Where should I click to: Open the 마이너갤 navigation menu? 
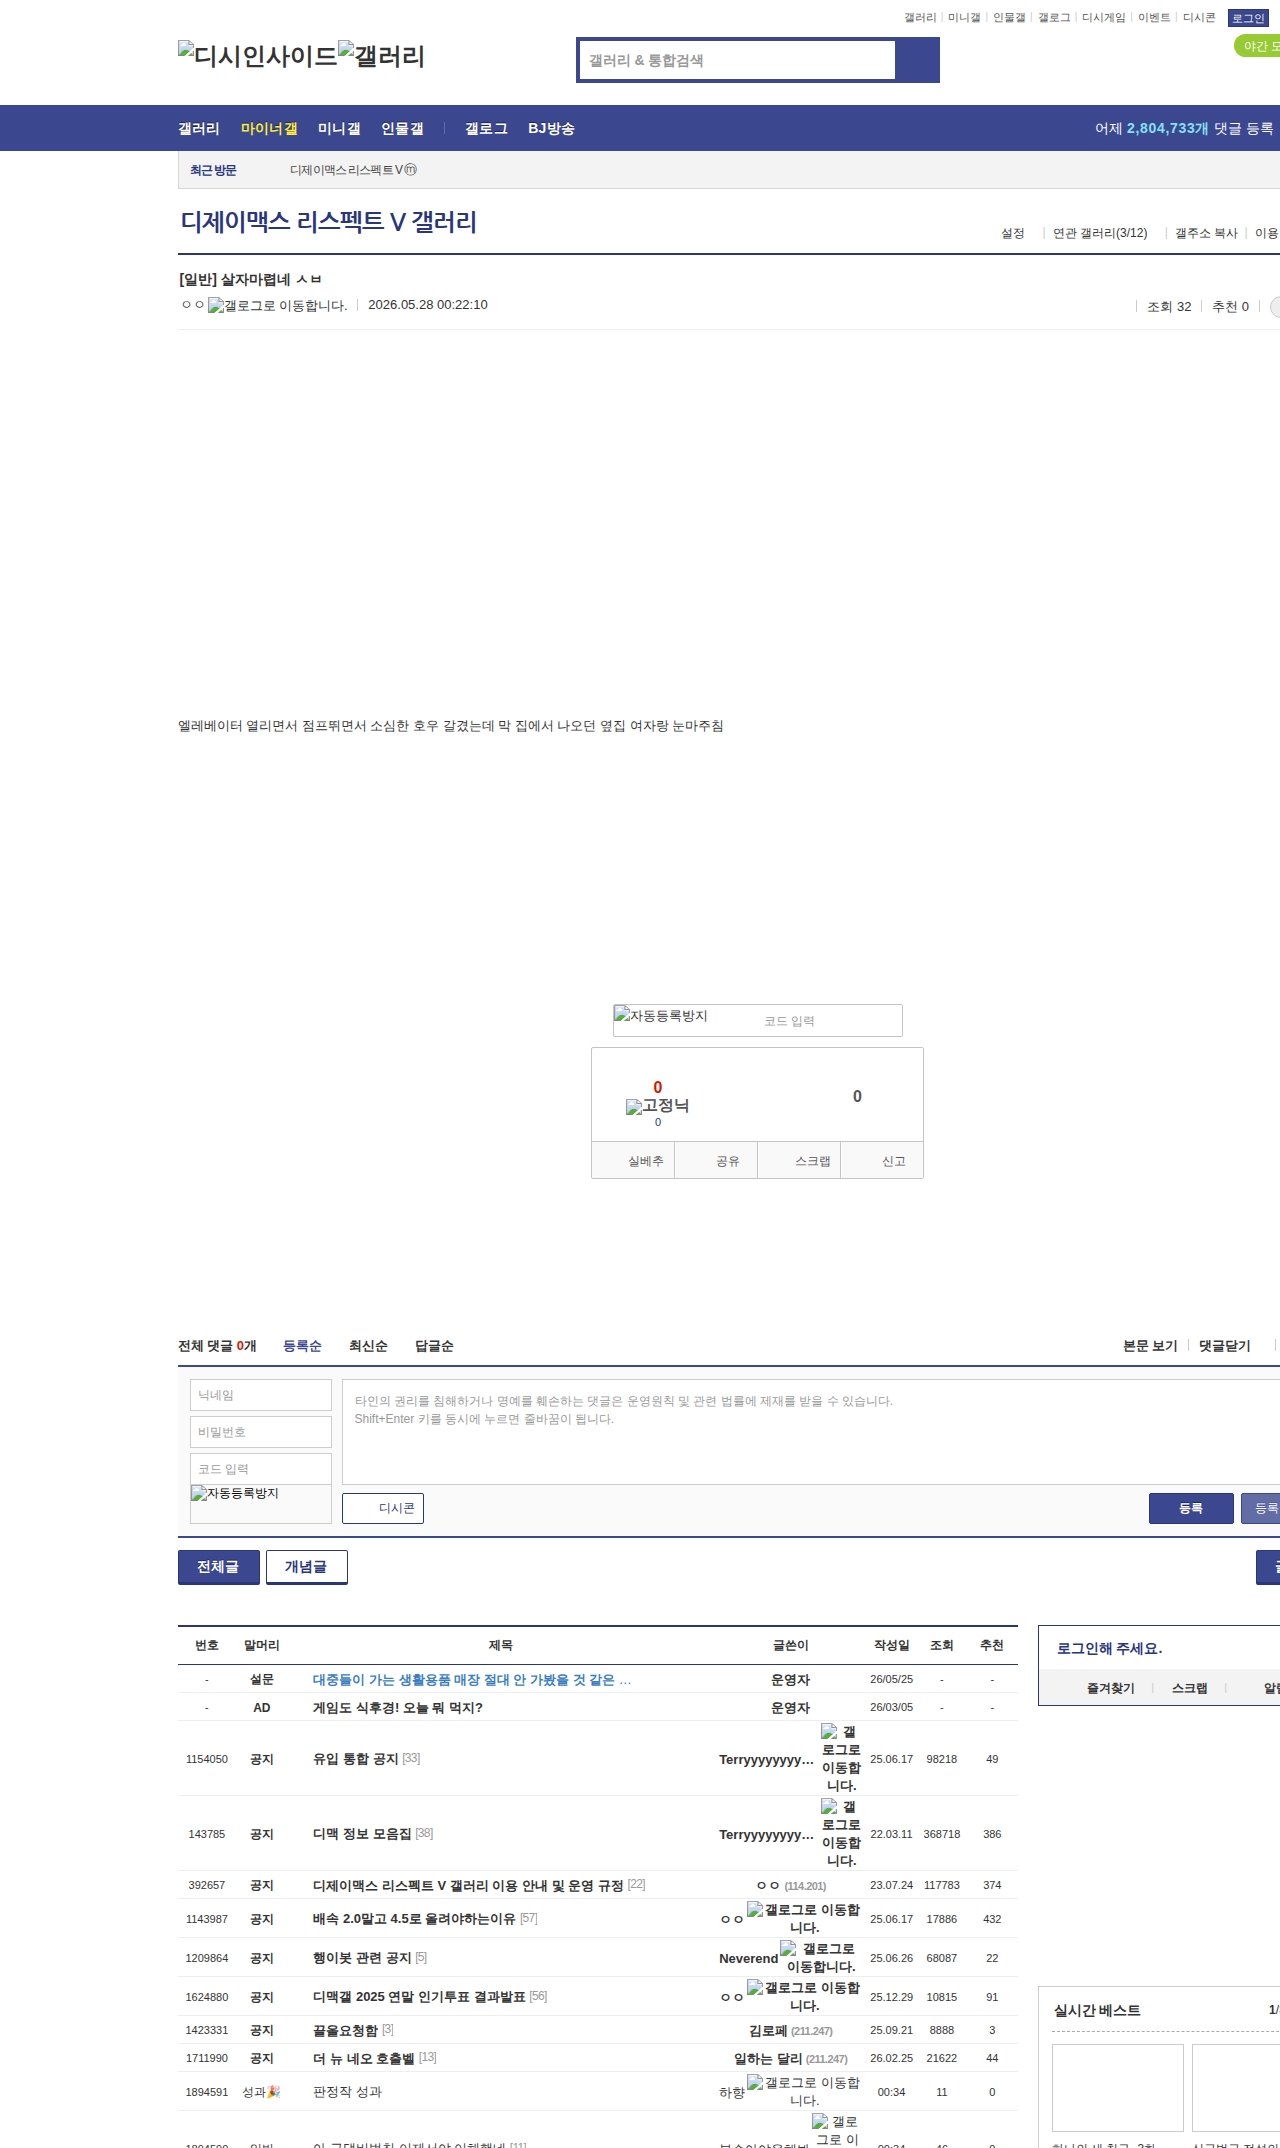(269, 129)
